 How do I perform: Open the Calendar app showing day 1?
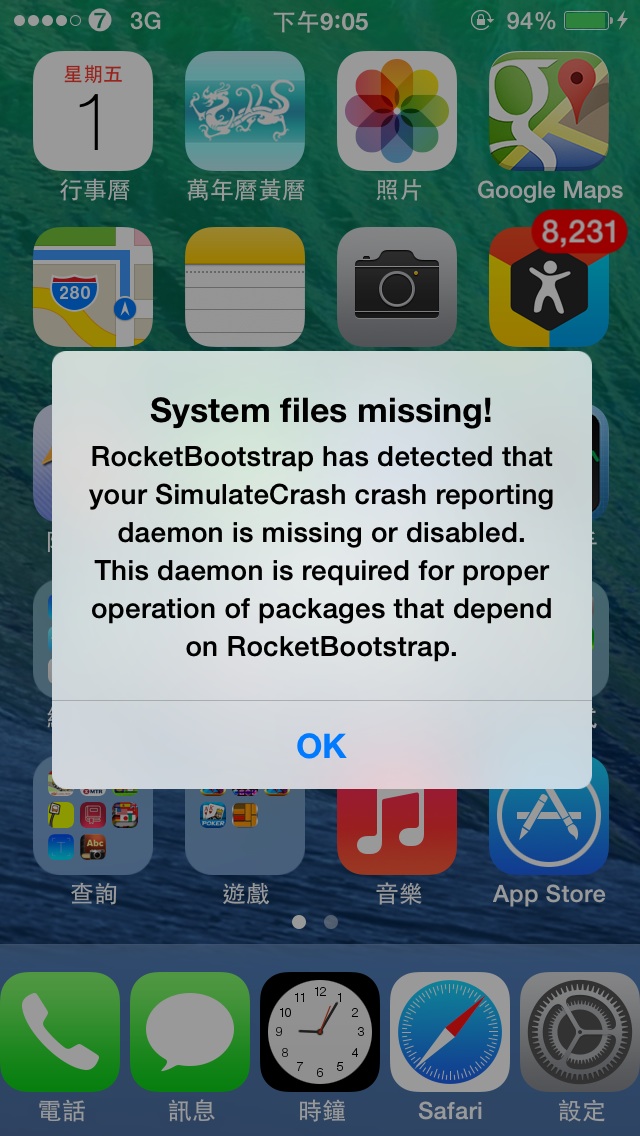(x=93, y=111)
